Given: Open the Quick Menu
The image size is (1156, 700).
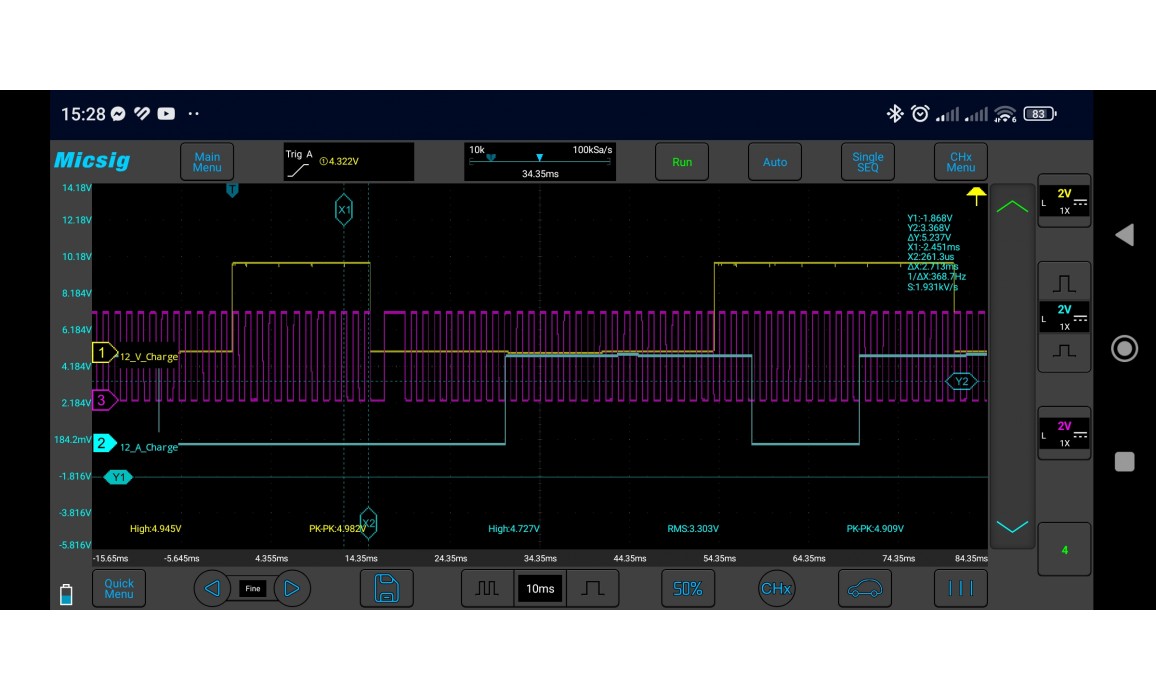Looking at the screenshot, I should tap(119, 588).
